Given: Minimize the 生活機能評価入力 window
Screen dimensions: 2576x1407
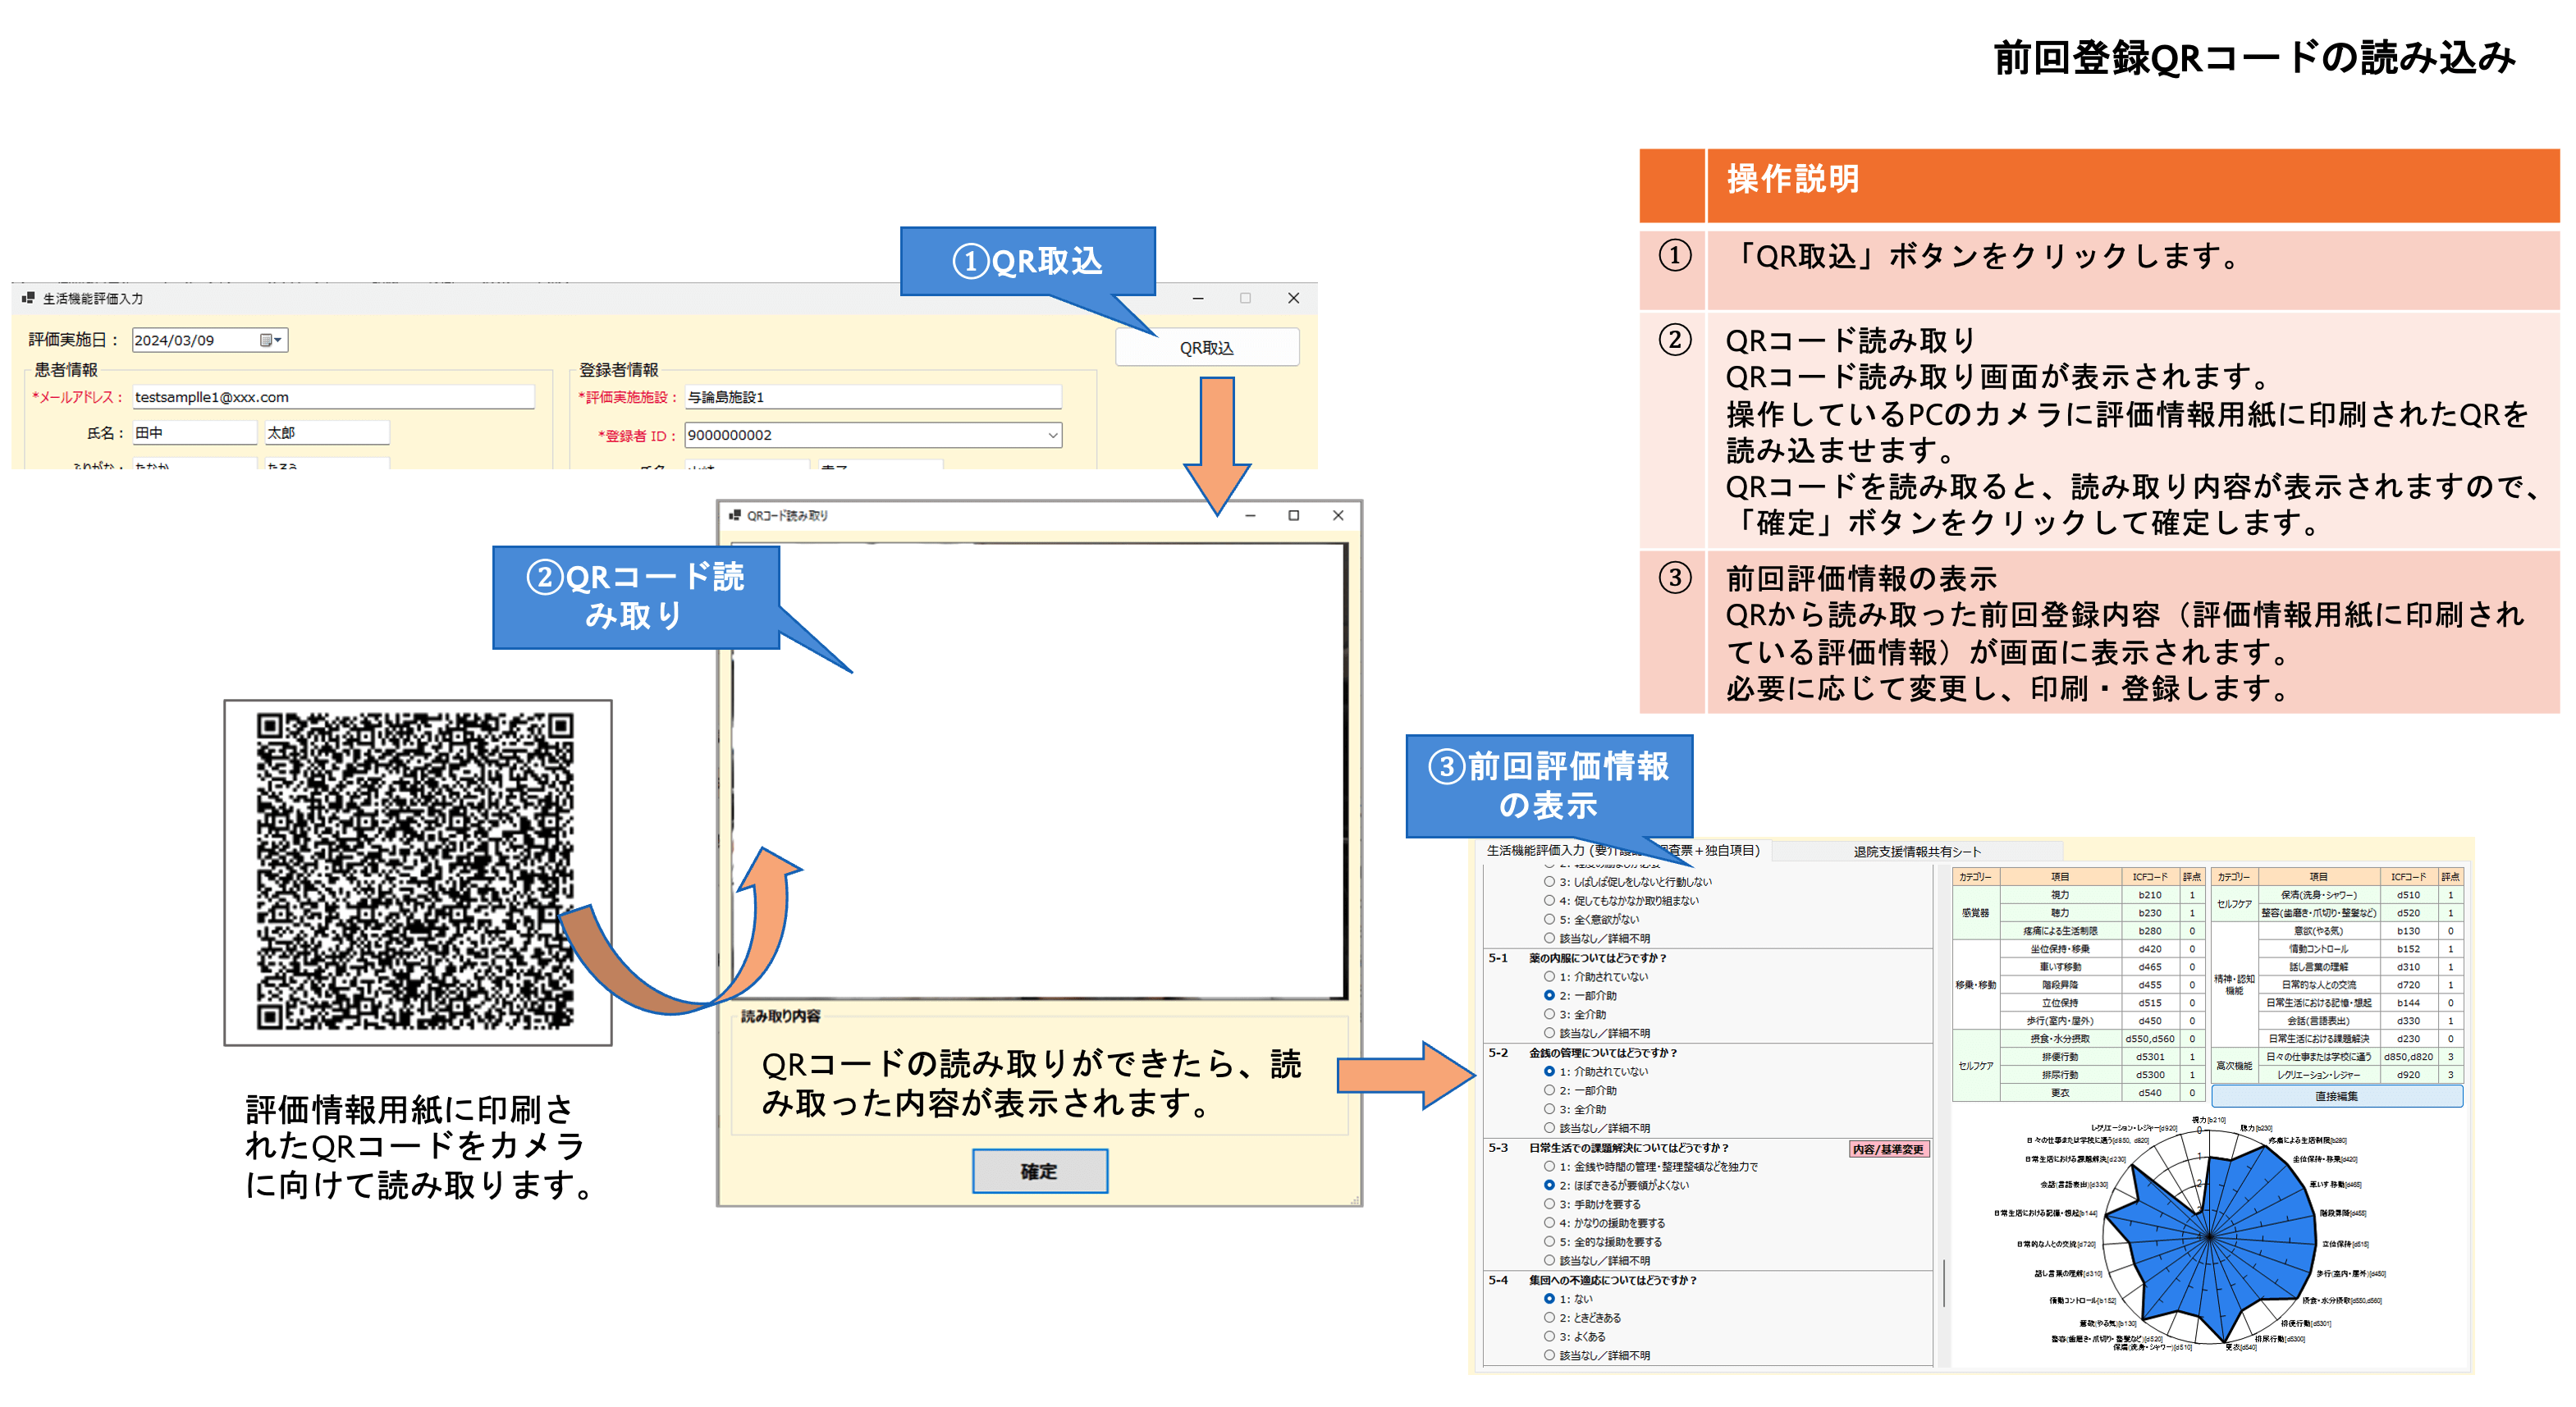Looking at the screenshot, I should click(x=1198, y=298).
